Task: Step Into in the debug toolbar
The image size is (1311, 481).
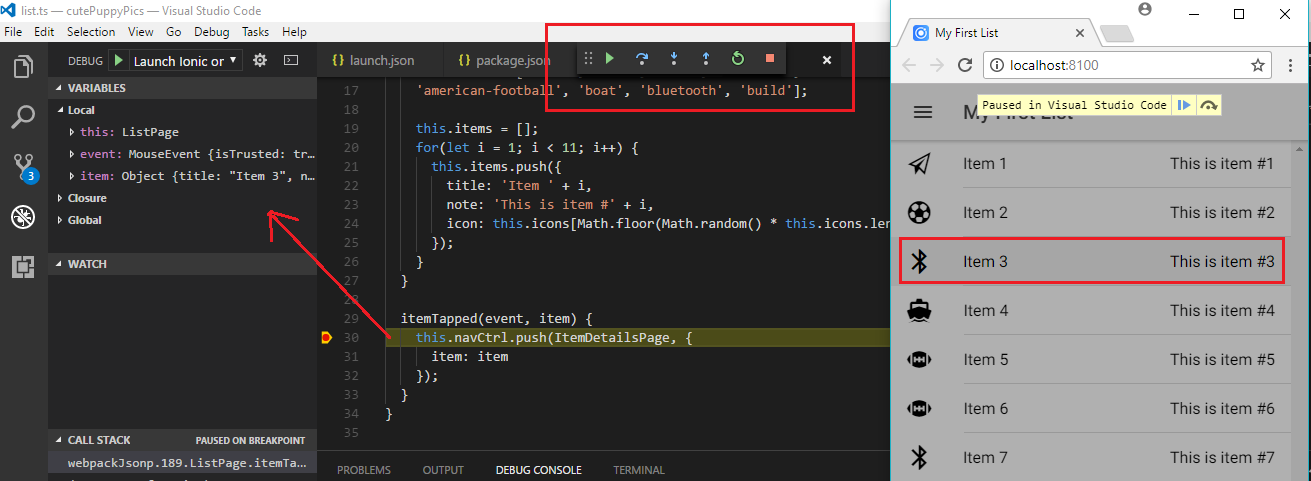Action: coord(674,59)
